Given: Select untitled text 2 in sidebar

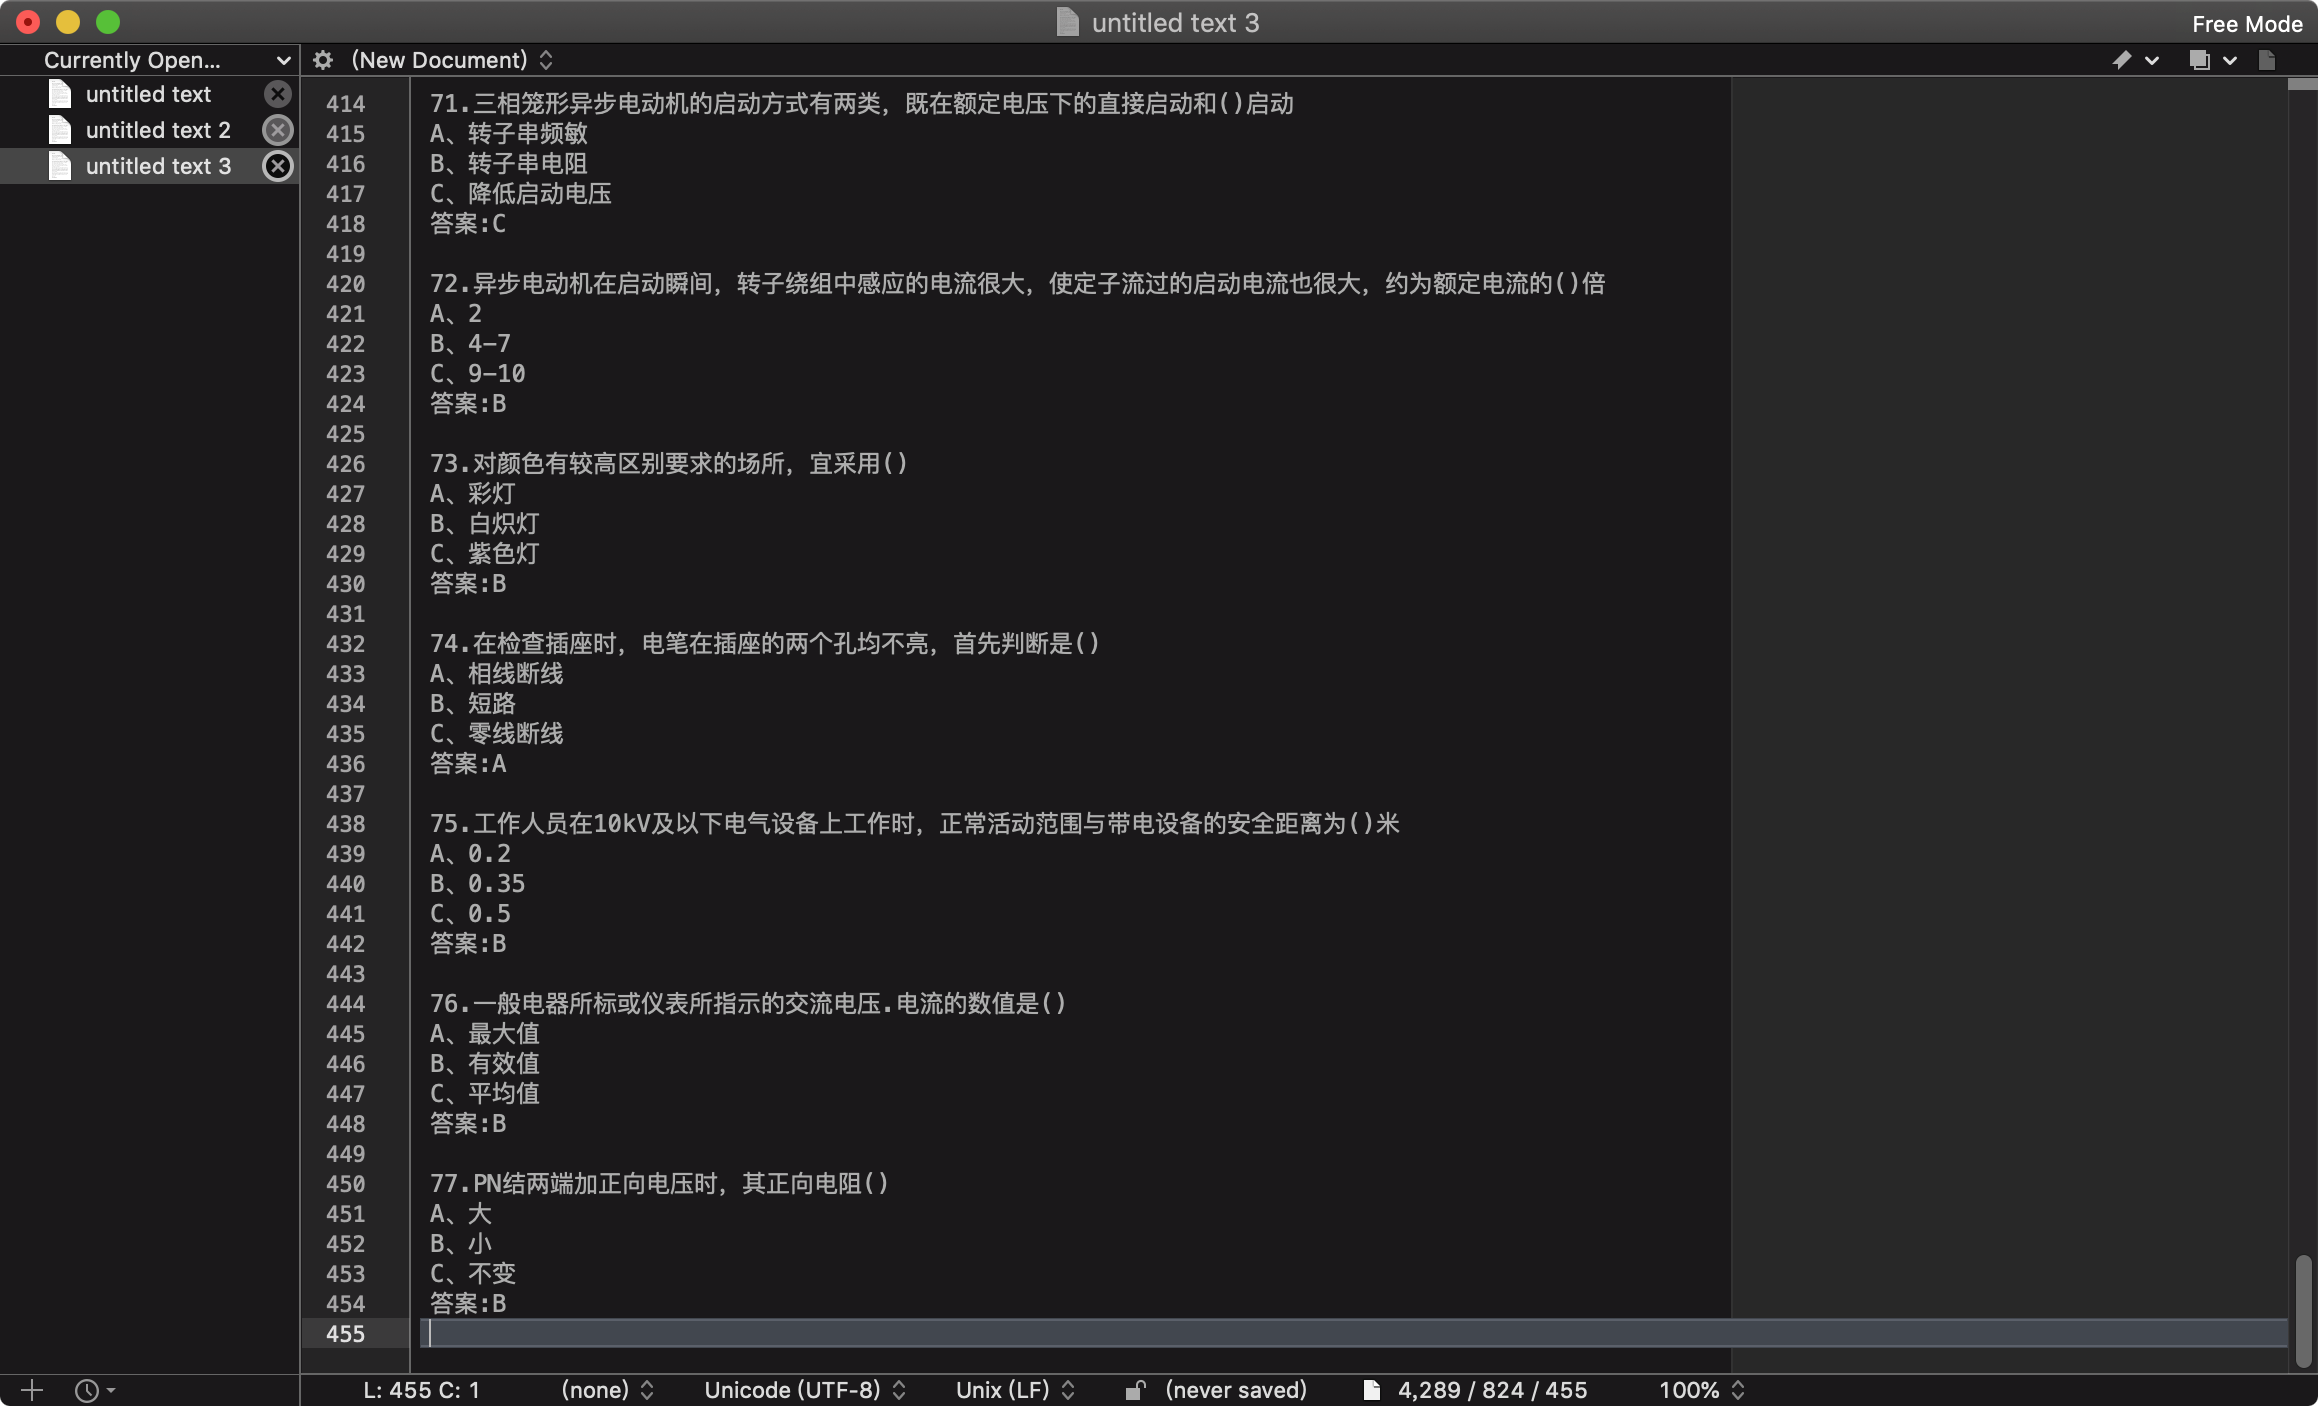Looking at the screenshot, I should pos(158,130).
